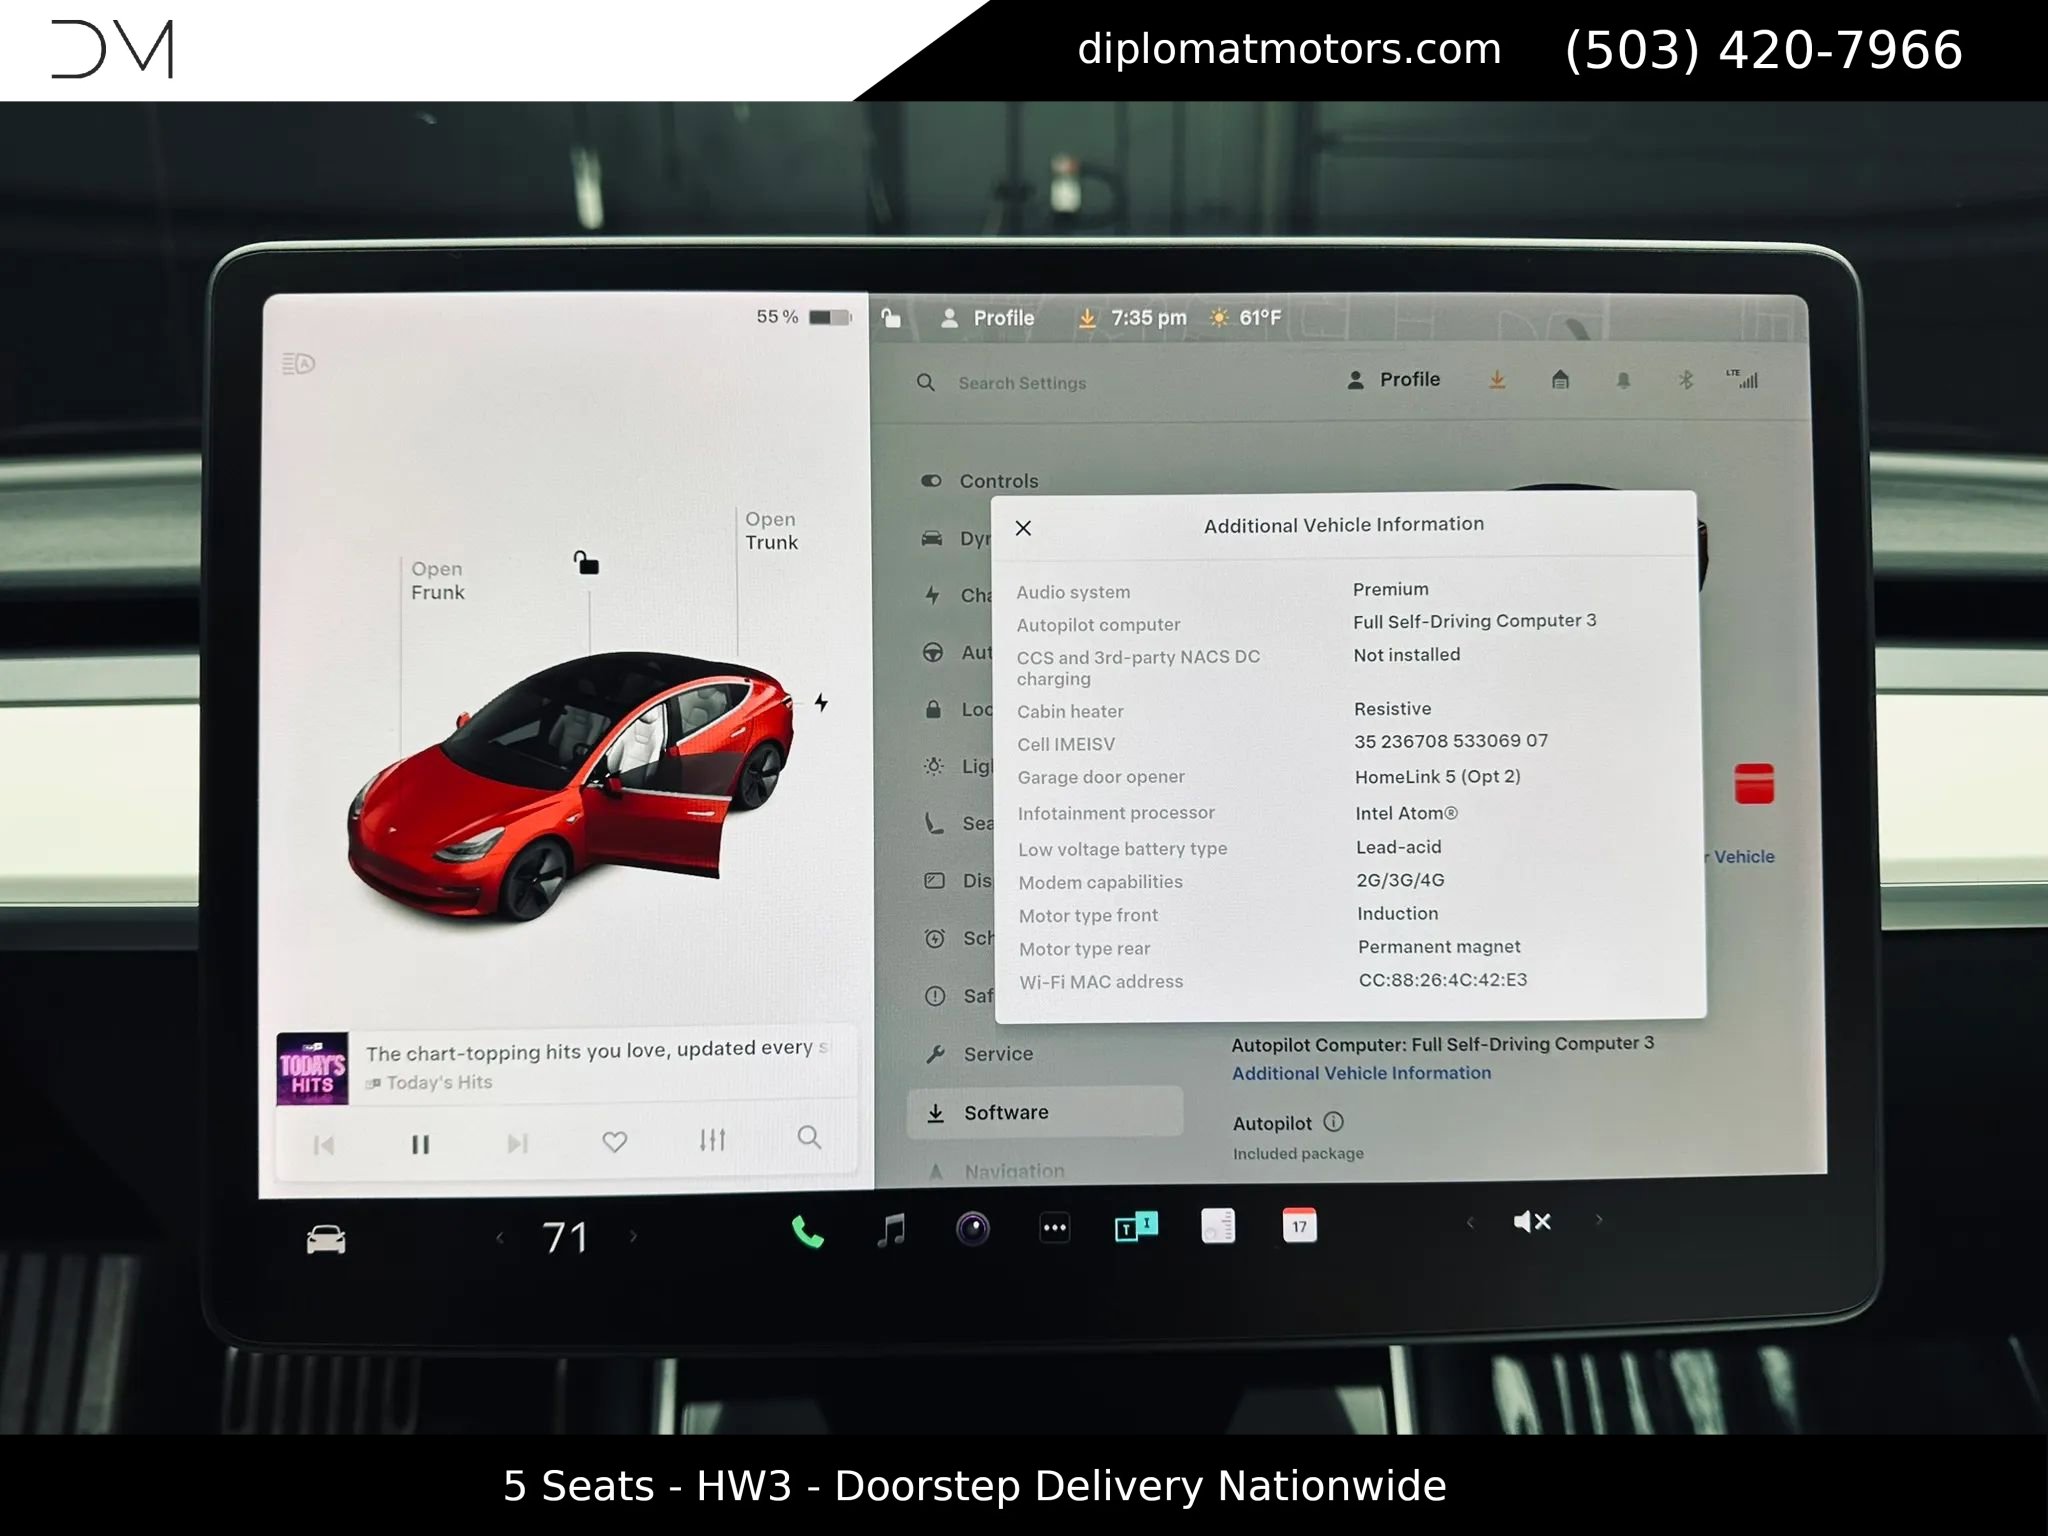Open the notifications bell

click(x=1623, y=380)
